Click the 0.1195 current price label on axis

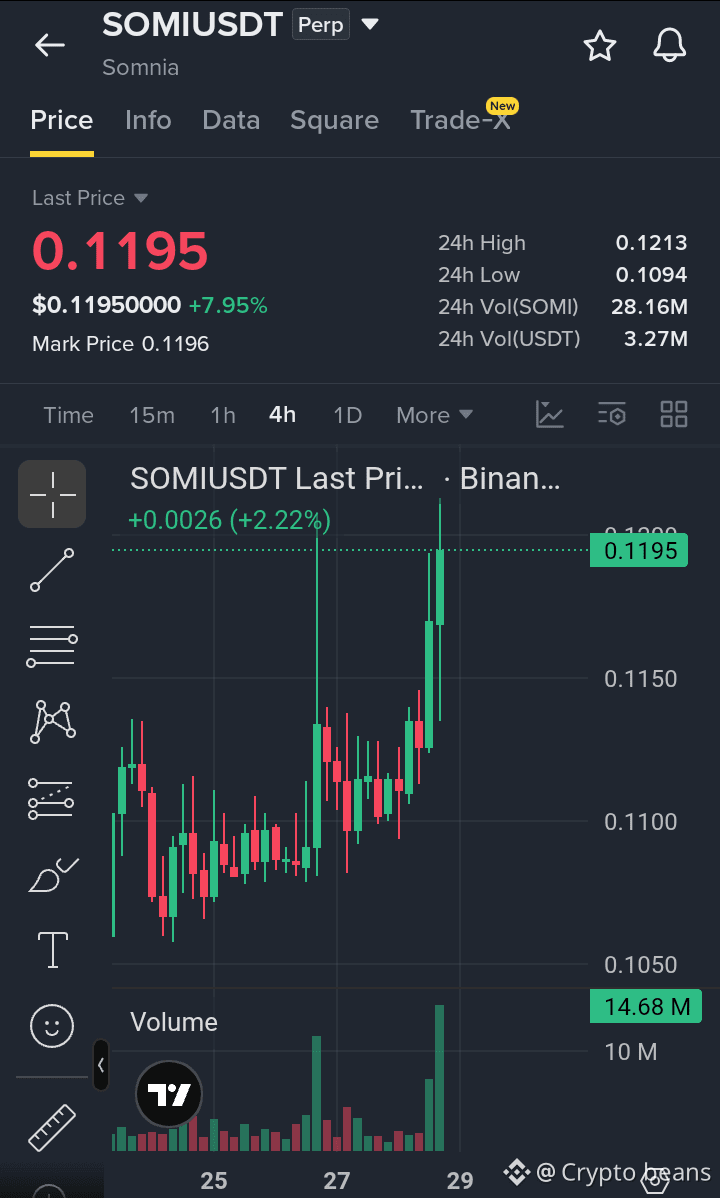pyautogui.click(x=639, y=550)
